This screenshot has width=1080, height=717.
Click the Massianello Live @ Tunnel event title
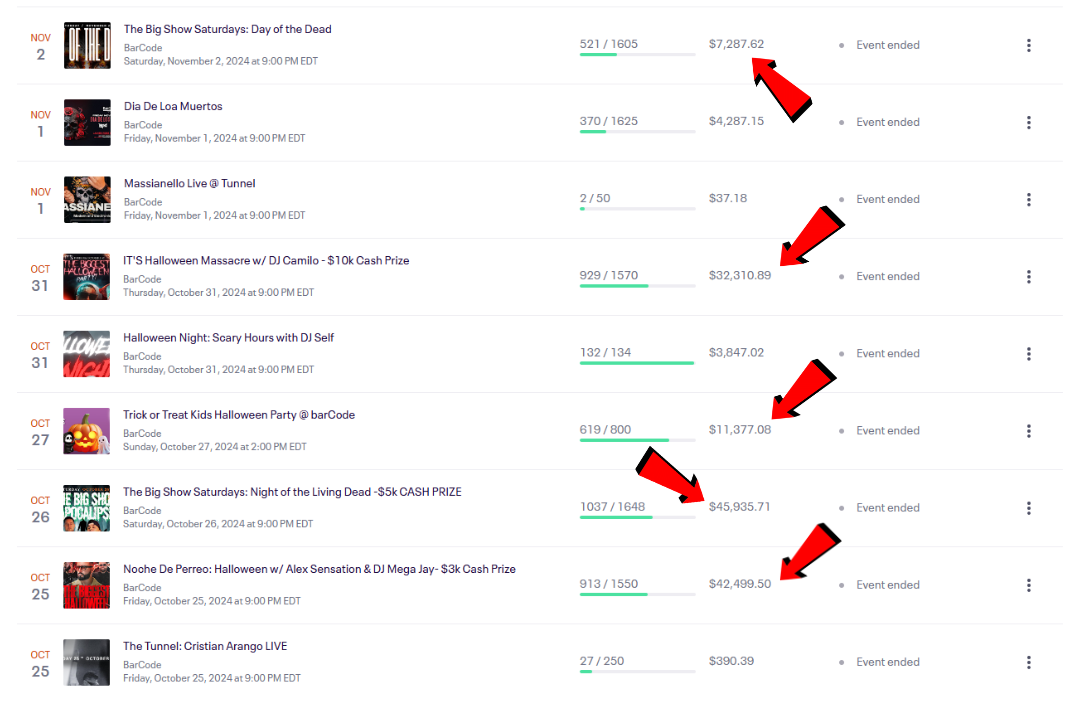[189, 183]
